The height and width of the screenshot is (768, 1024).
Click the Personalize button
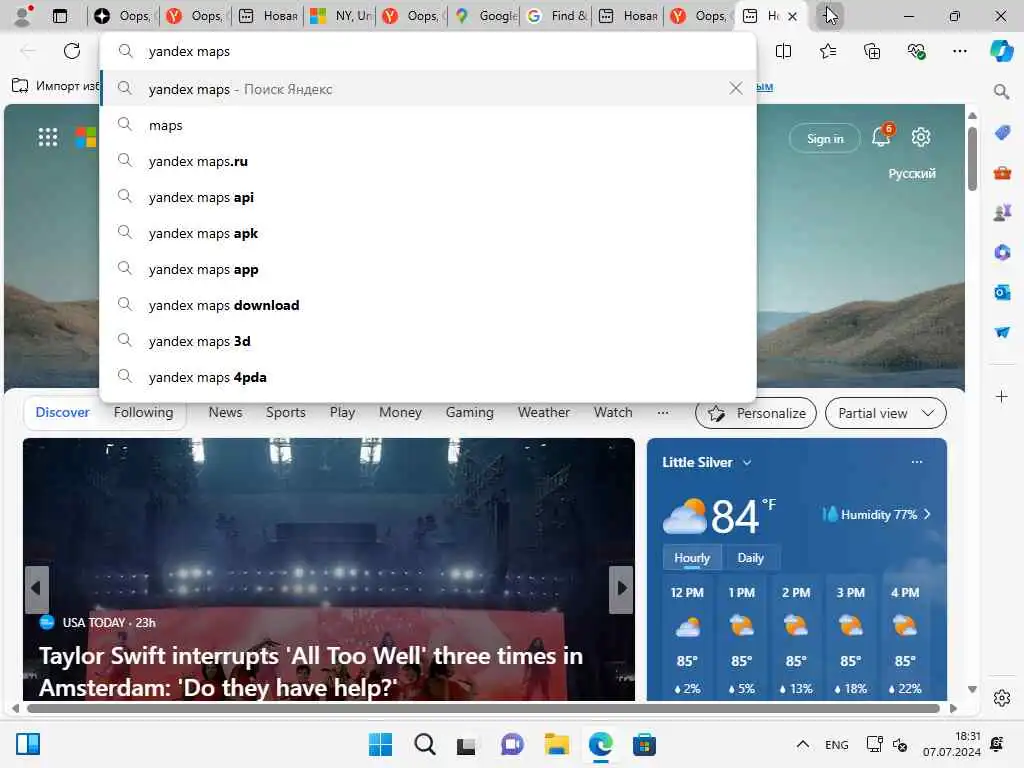(x=756, y=413)
